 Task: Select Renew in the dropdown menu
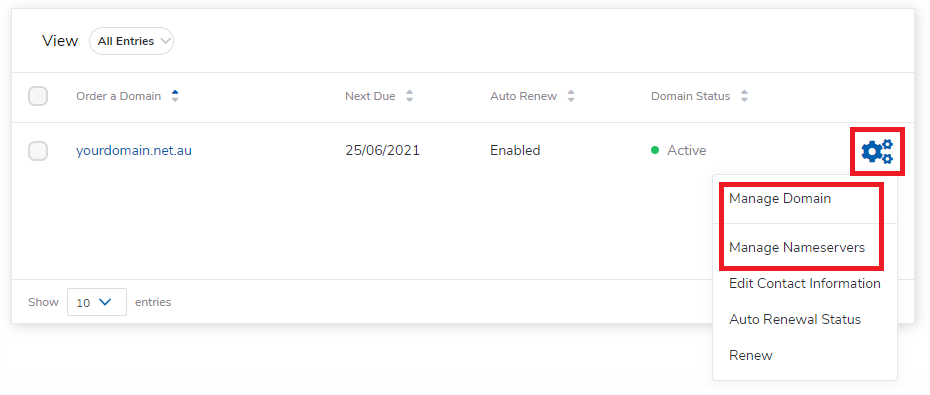(750, 356)
